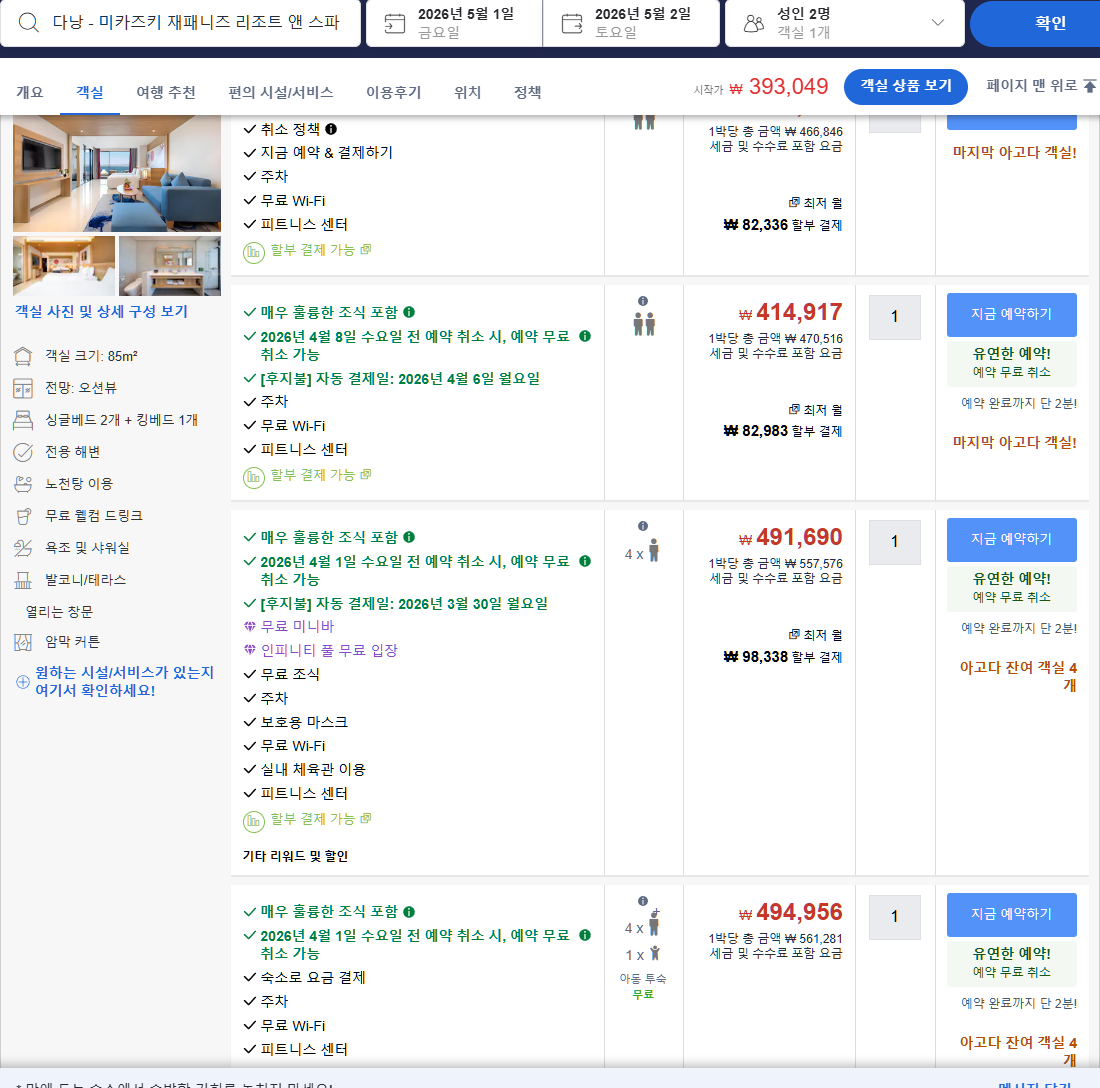Switch to the 객실 tab
Image resolution: width=1100 pixels, height=1088 pixels.
pyautogui.click(x=90, y=92)
